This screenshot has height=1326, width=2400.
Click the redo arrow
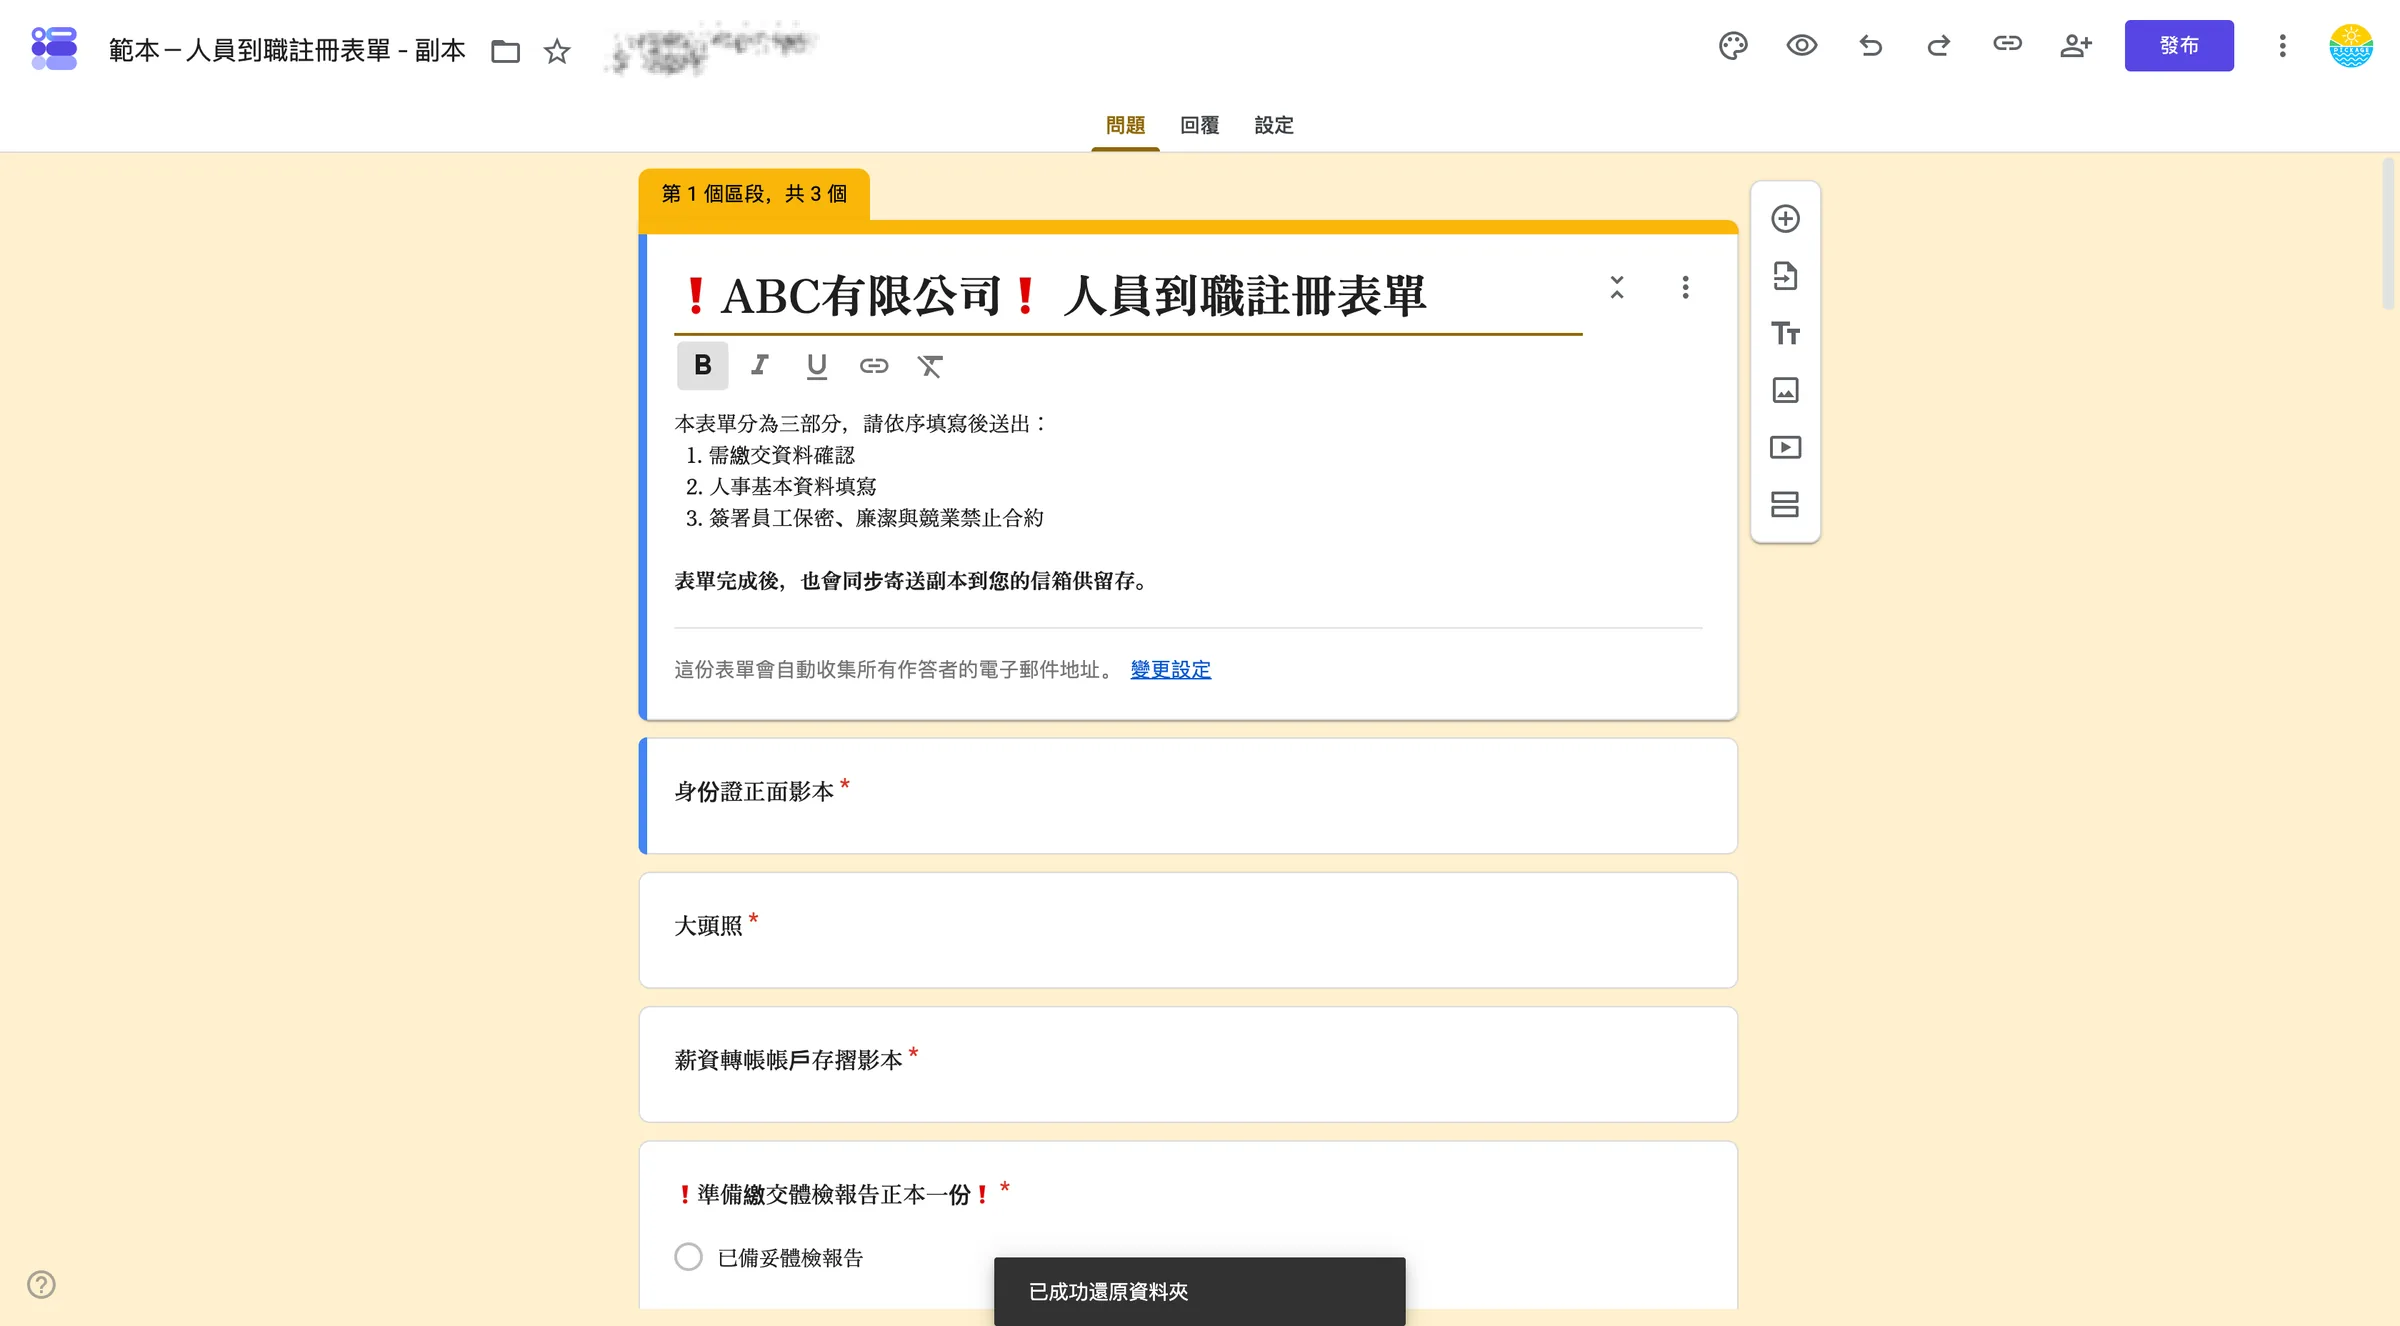1939,46
